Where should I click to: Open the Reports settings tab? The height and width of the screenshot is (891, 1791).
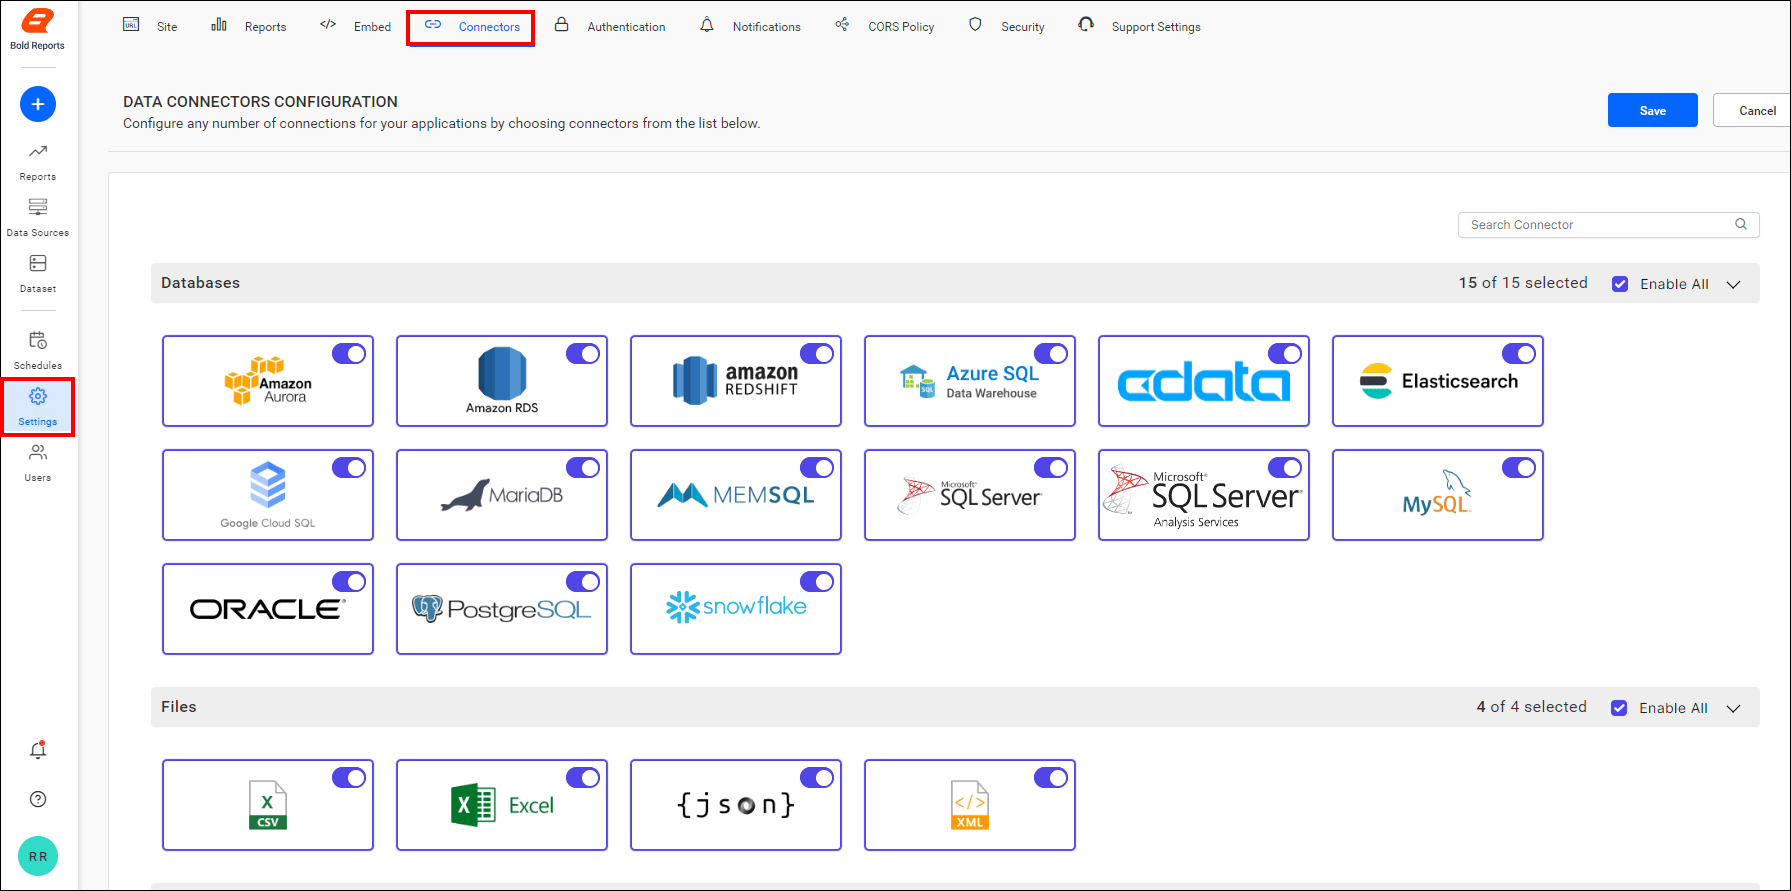pos(249,26)
